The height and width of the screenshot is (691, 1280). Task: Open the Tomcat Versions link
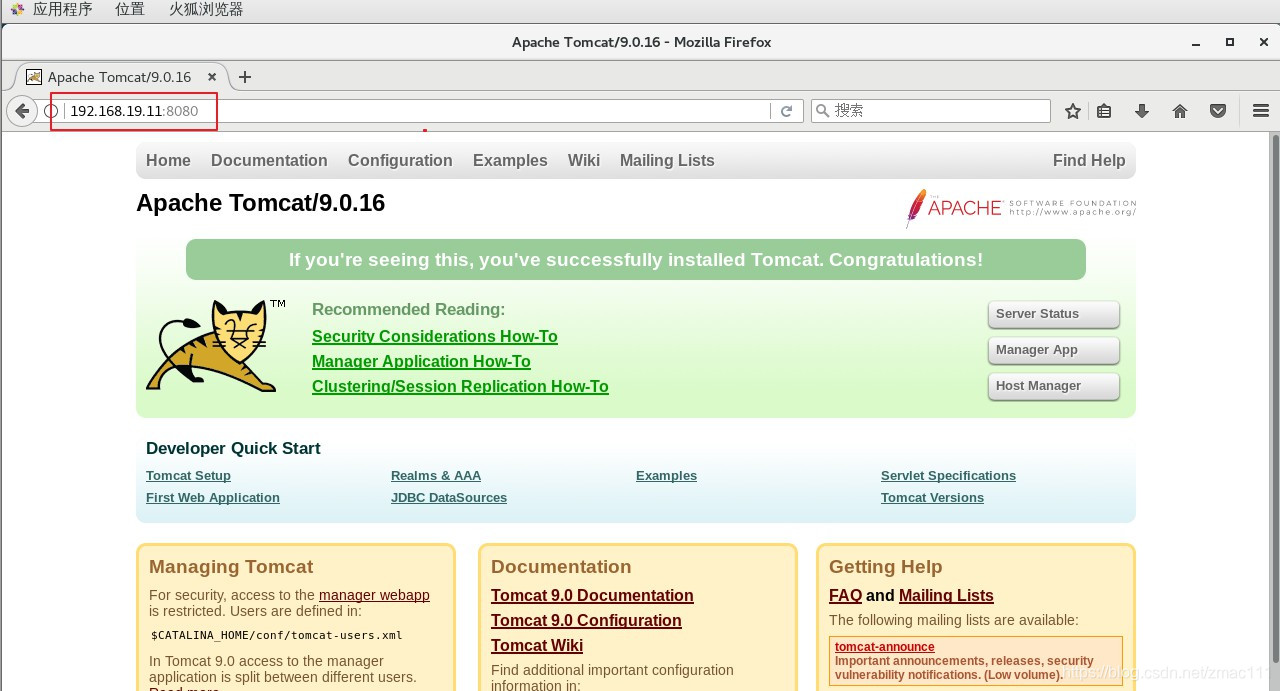point(932,498)
